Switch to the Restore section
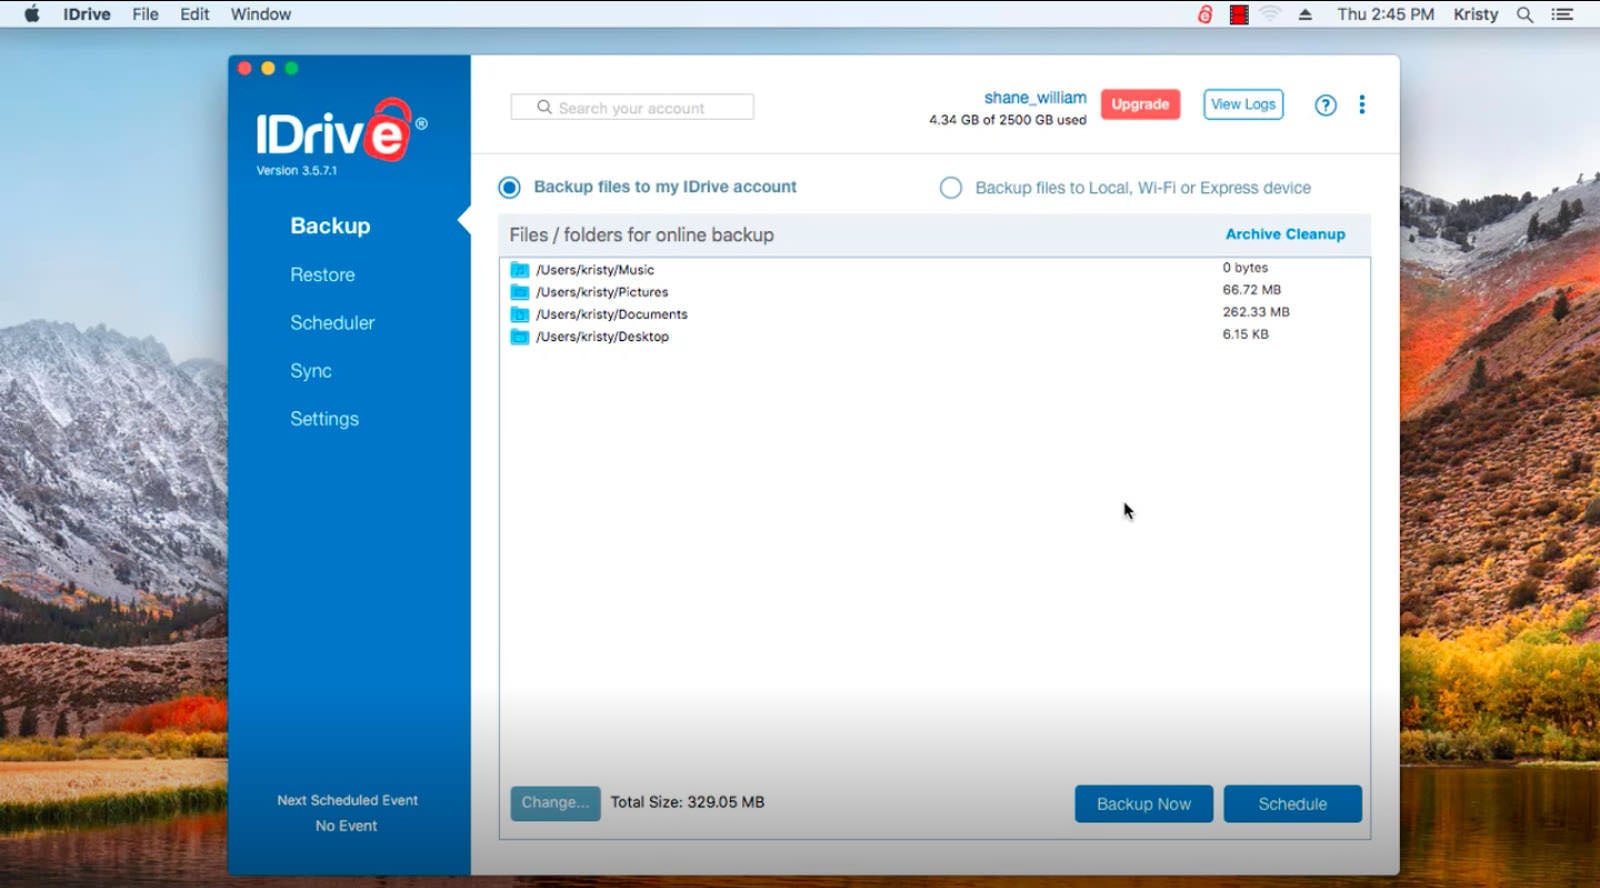The image size is (1600, 888). 322,275
